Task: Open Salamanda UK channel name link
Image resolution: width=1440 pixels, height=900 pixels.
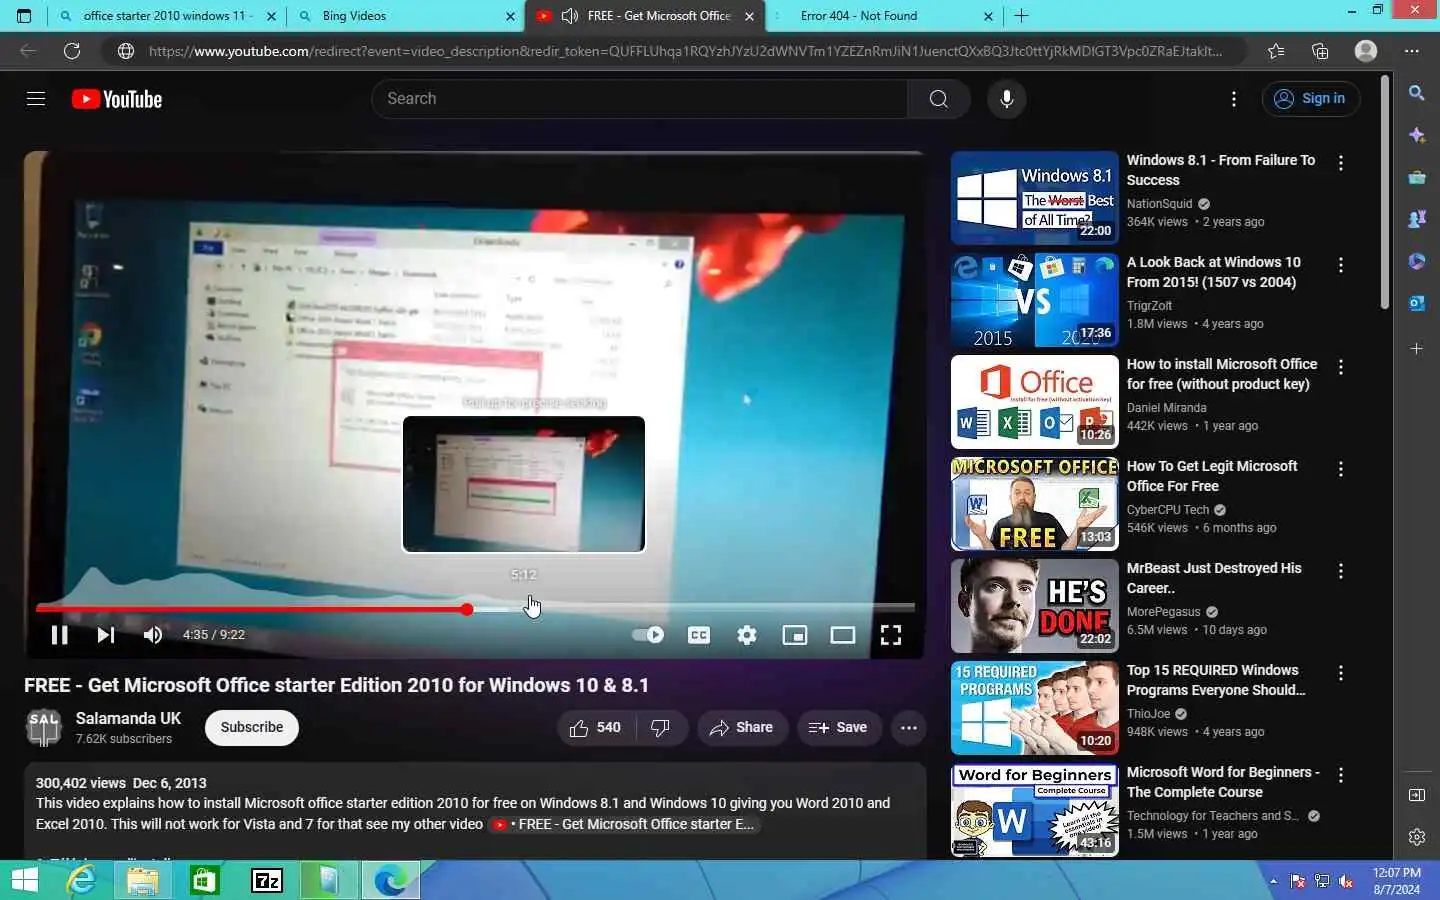Action: [x=128, y=718]
